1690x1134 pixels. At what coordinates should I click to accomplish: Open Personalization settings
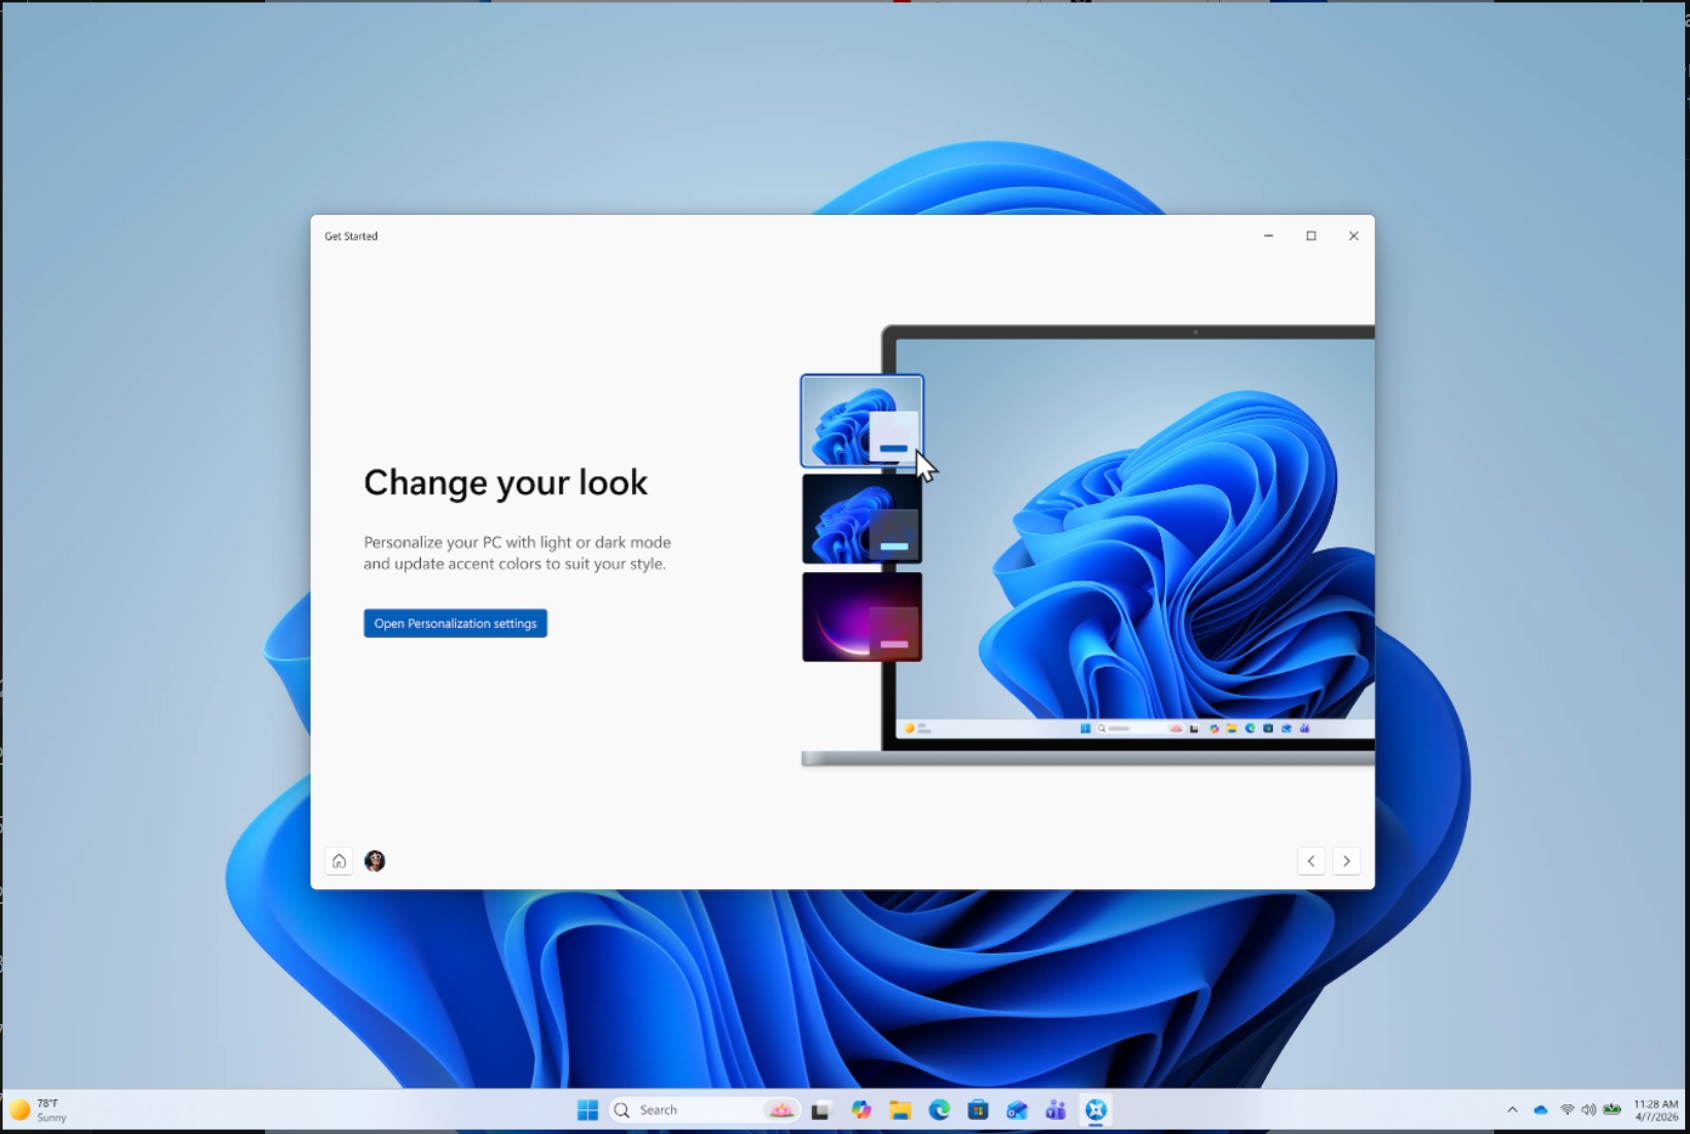[x=455, y=623]
